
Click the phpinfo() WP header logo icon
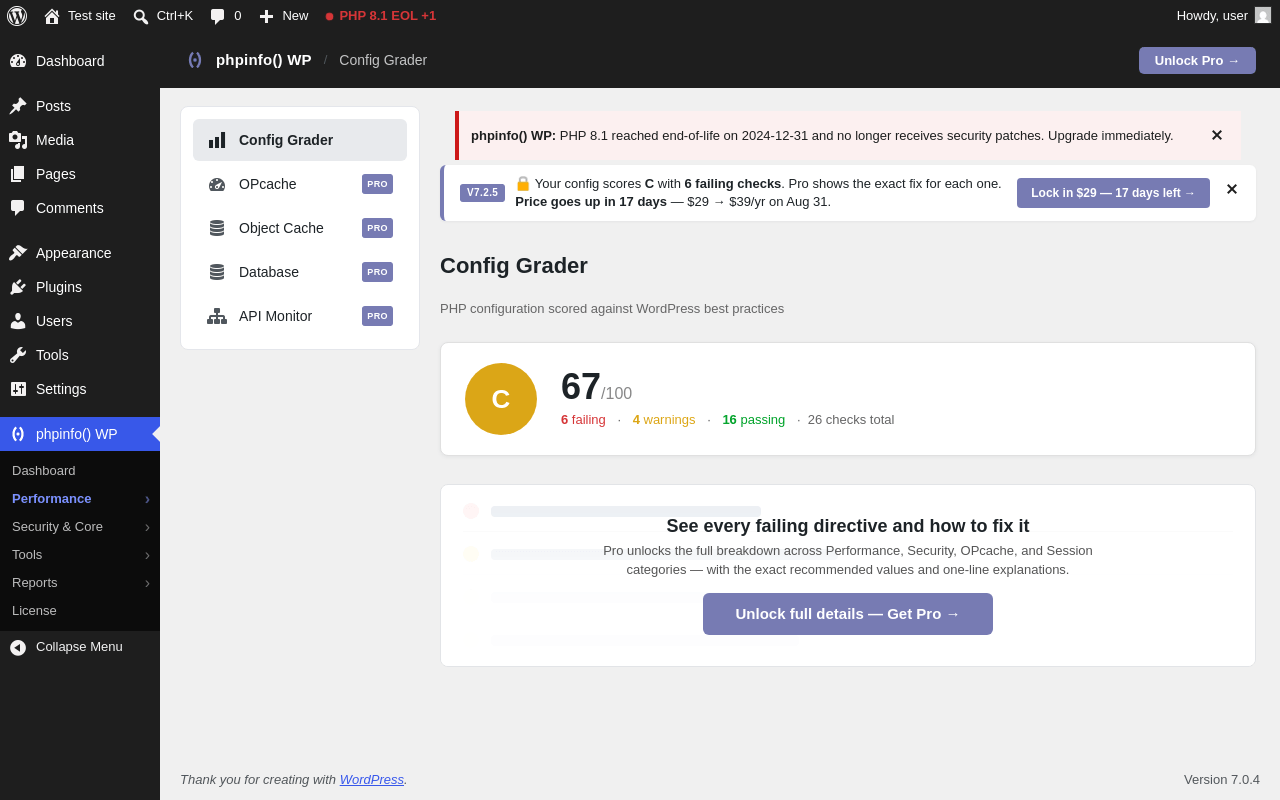click(195, 60)
